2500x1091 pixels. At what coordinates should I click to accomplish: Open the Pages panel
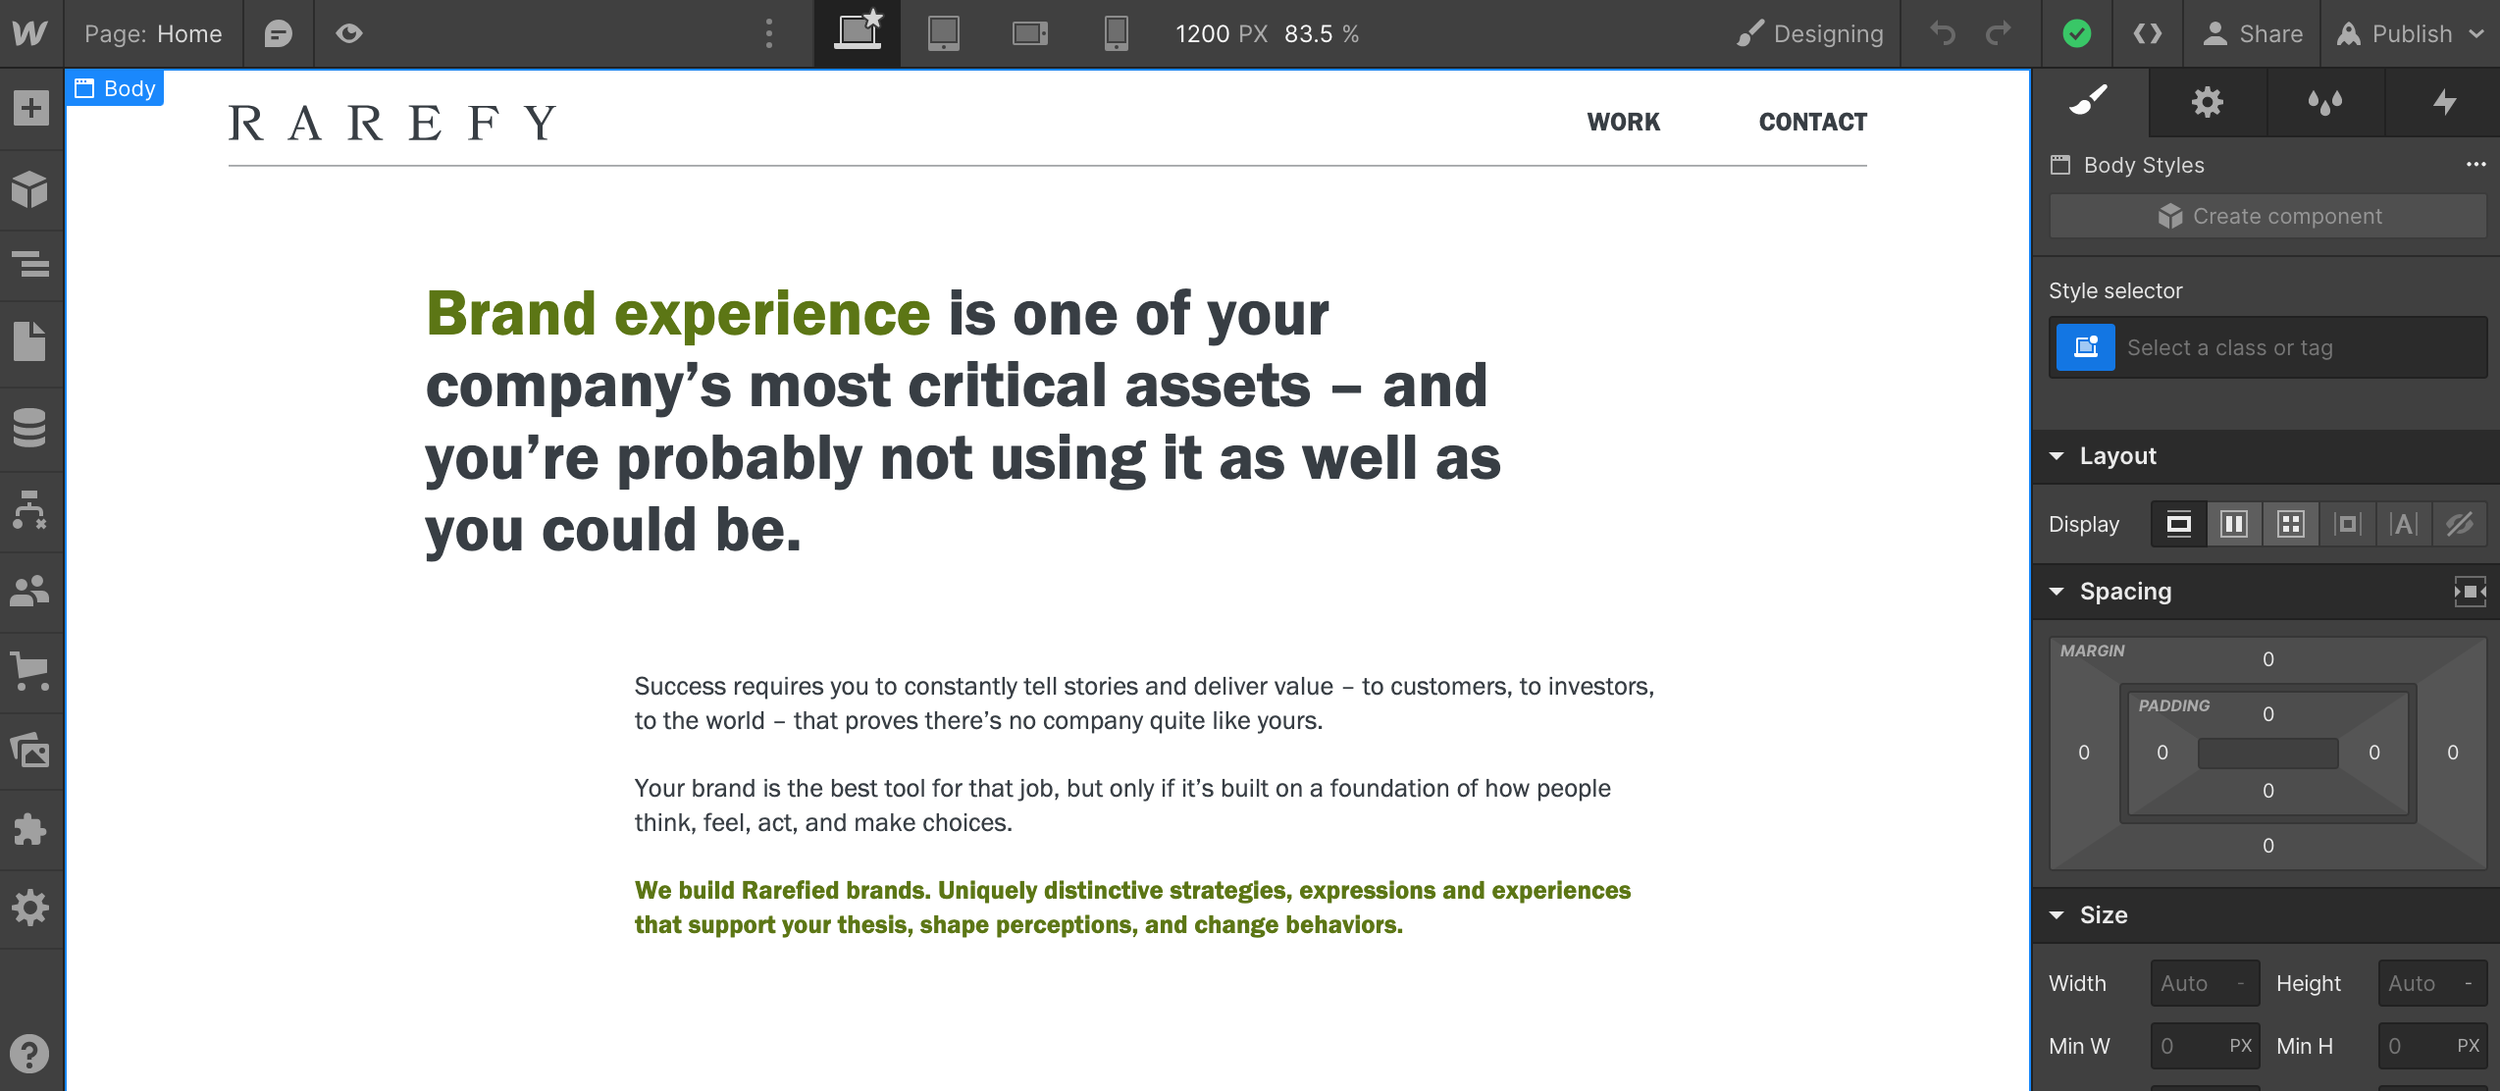tap(31, 342)
